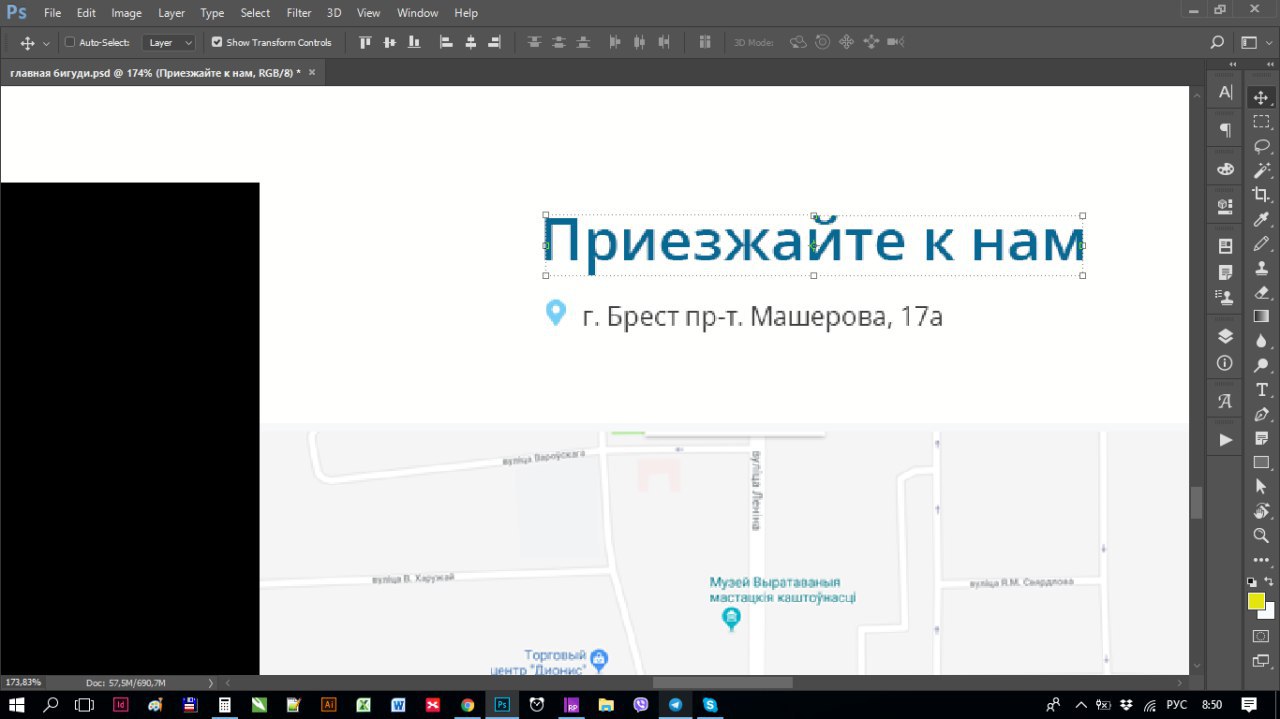Open the Image menu
The height and width of the screenshot is (719, 1280).
pos(126,13)
